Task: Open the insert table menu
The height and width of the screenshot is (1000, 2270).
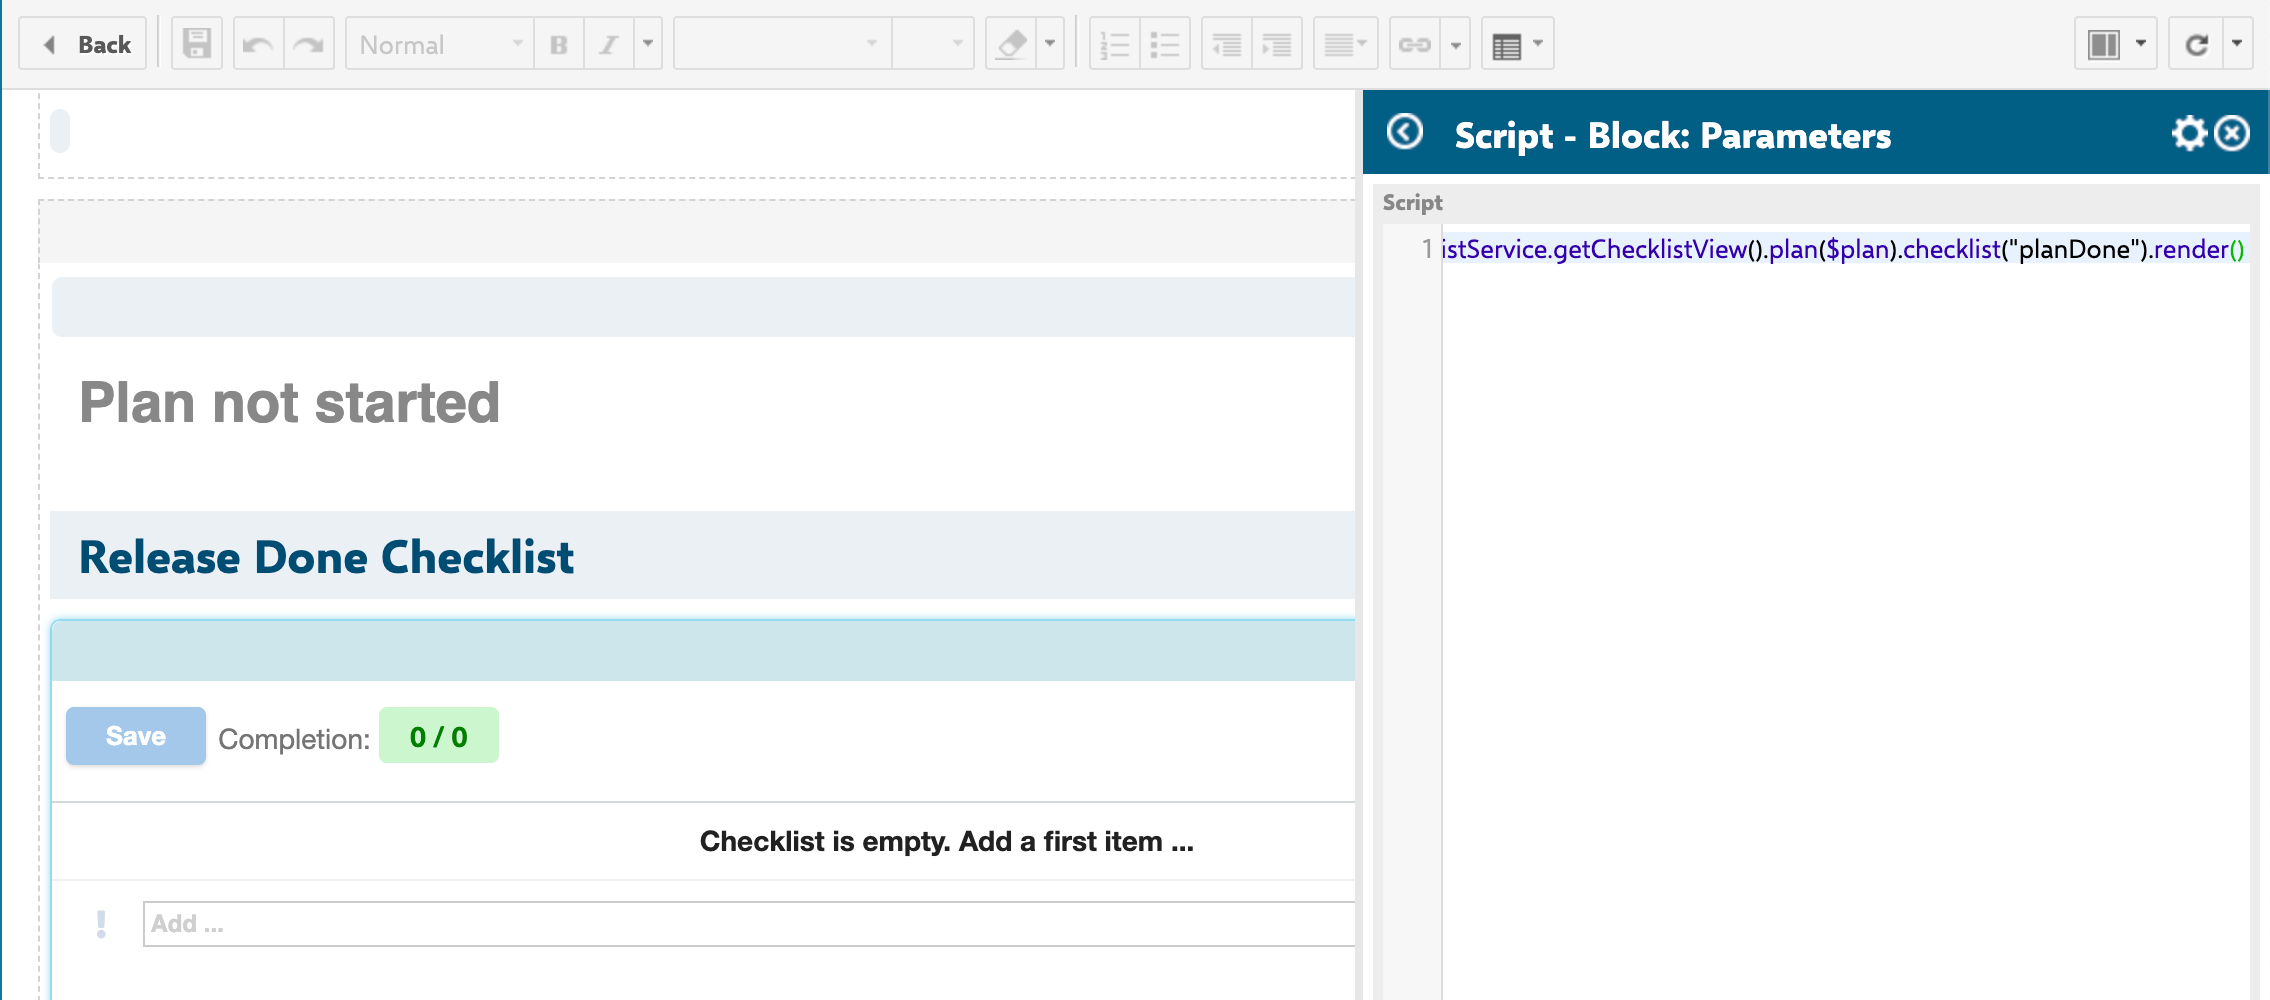Action: 1518,44
